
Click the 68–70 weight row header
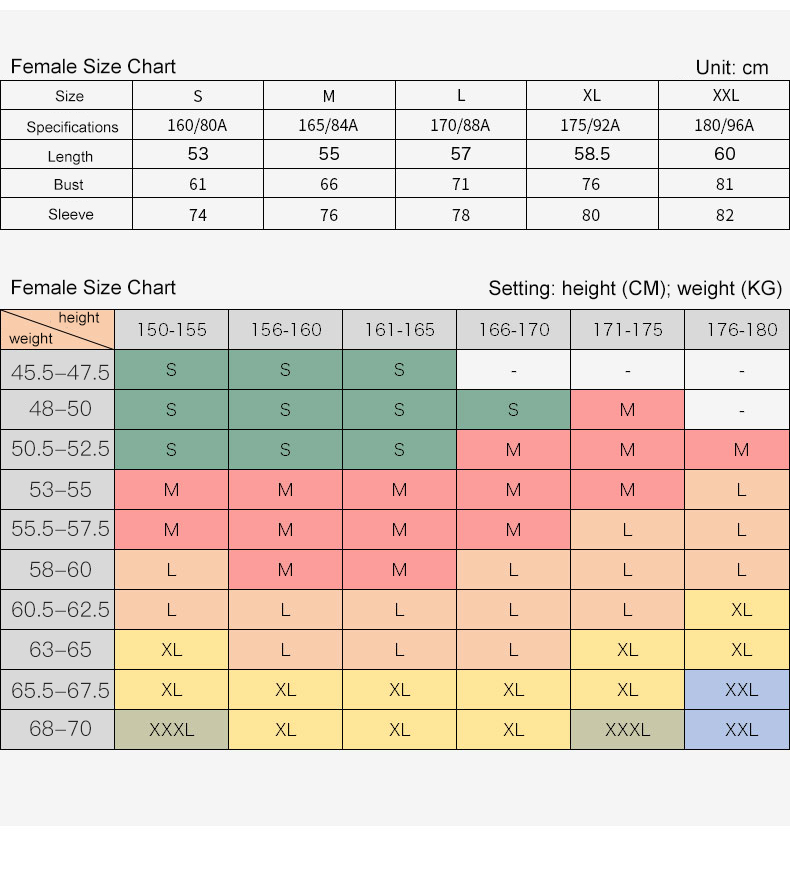60,729
